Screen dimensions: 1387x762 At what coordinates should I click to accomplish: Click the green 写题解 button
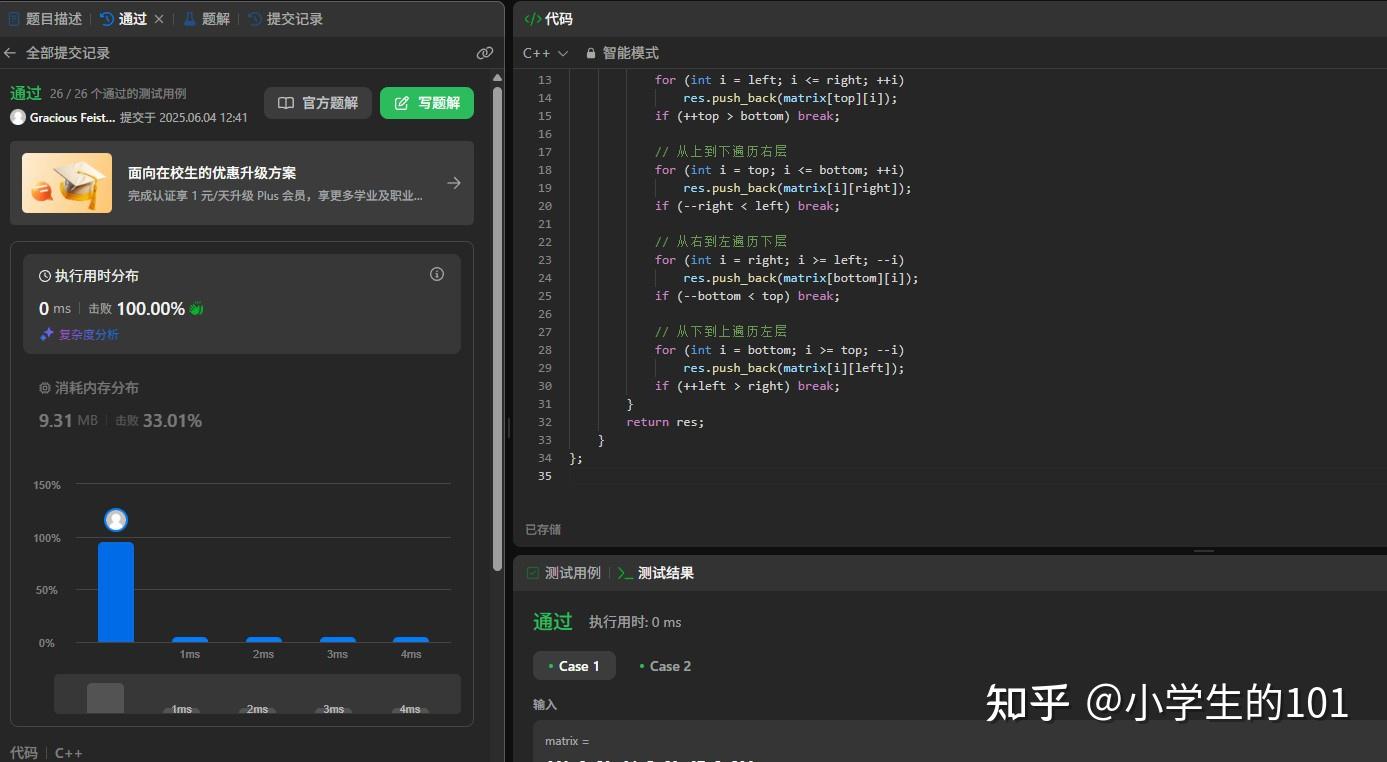pos(426,102)
